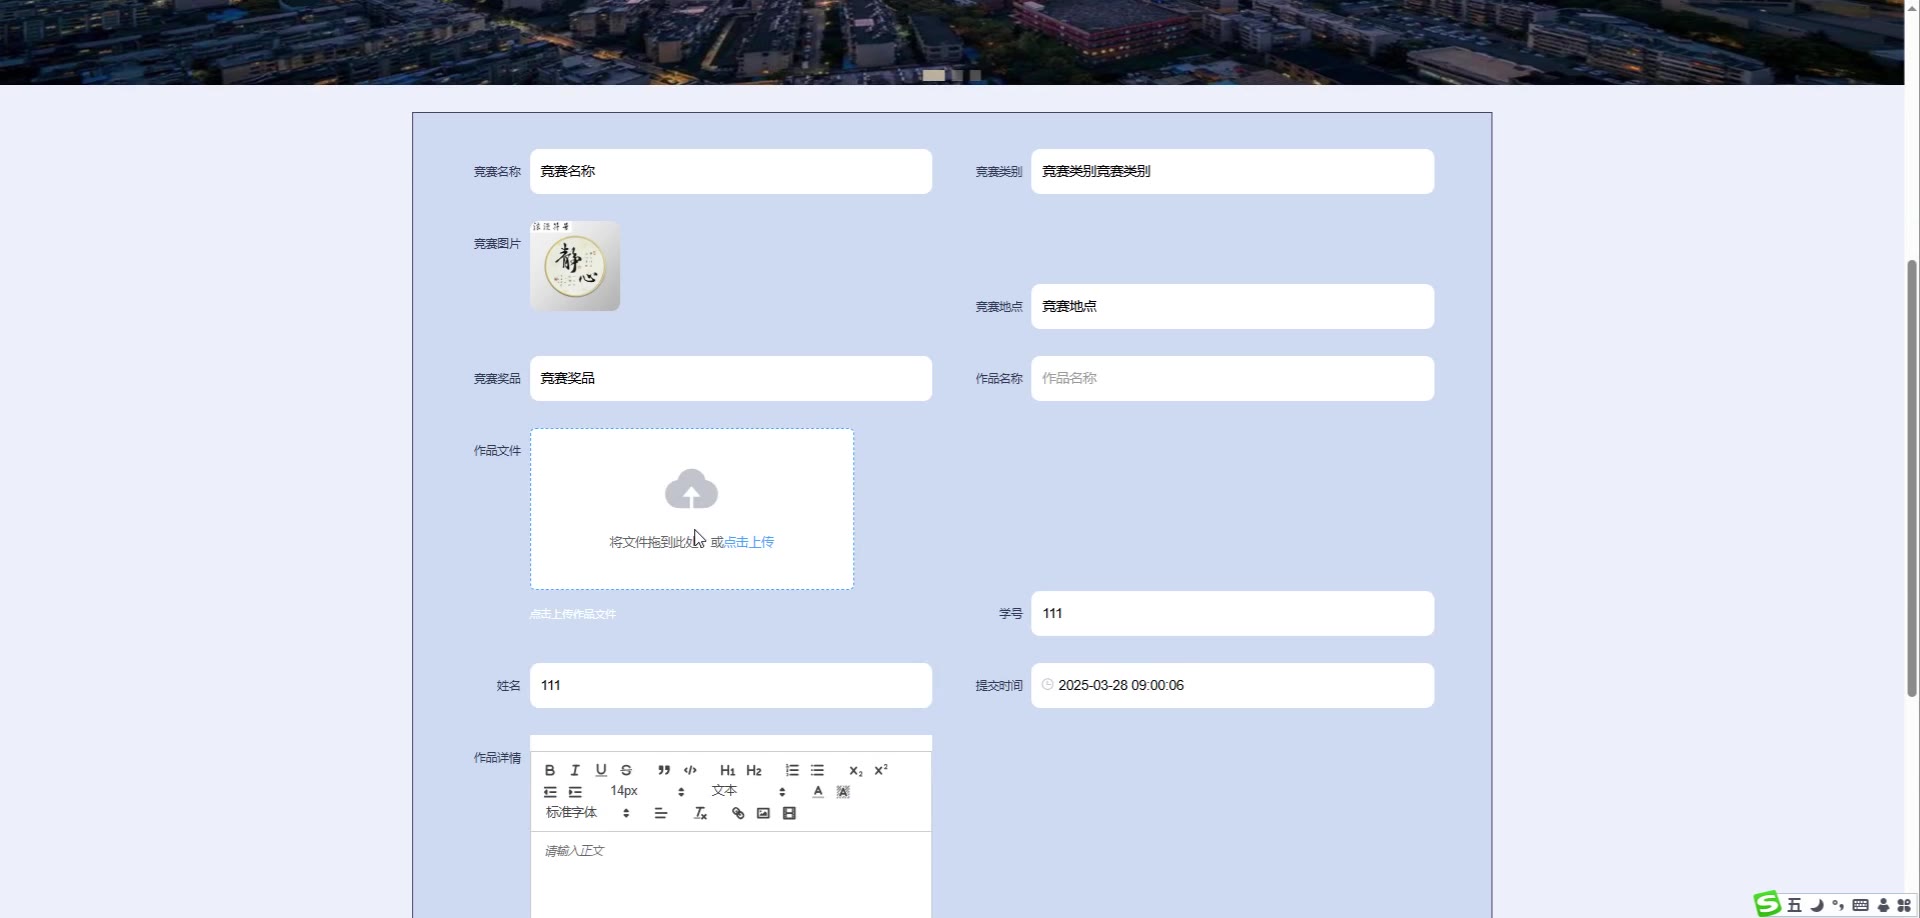Open the IME toolbox grid icon
Screen dimensions: 1920x918
[x=1903, y=905]
